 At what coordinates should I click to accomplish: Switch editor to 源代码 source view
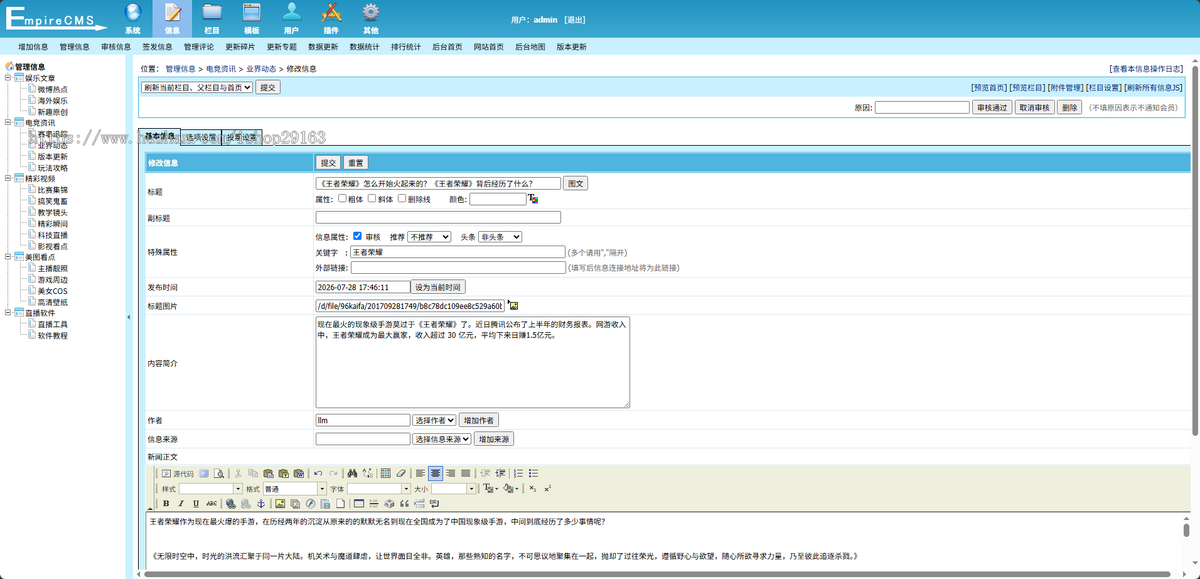point(178,473)
